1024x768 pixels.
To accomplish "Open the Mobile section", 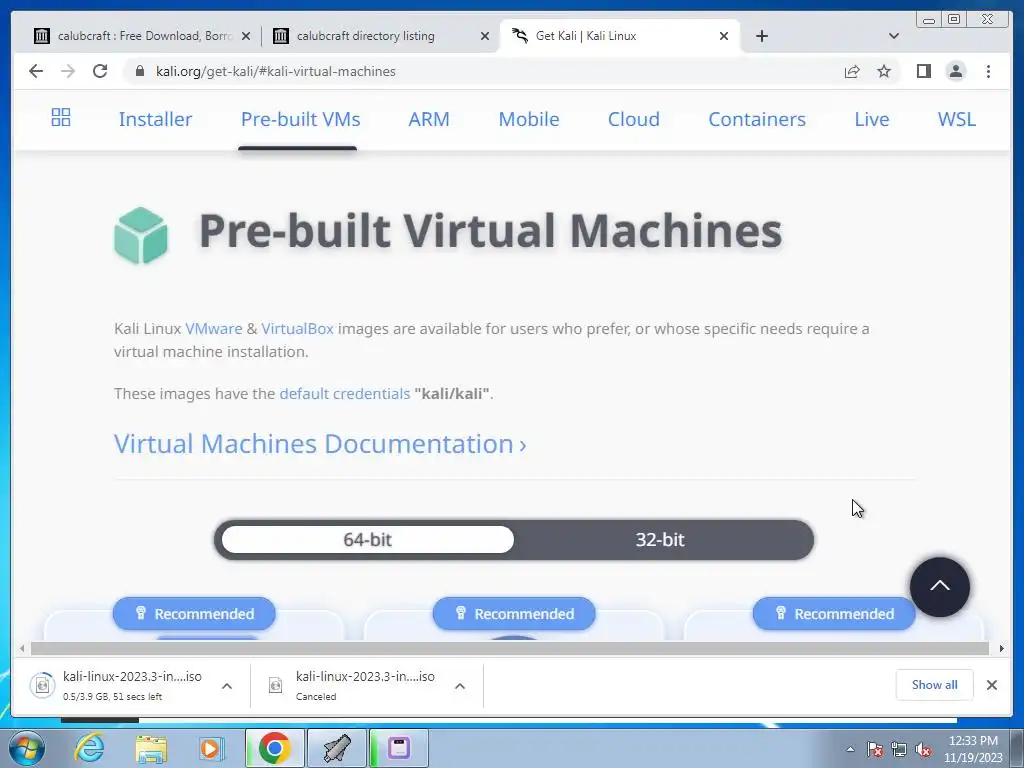I will [529, 120].
